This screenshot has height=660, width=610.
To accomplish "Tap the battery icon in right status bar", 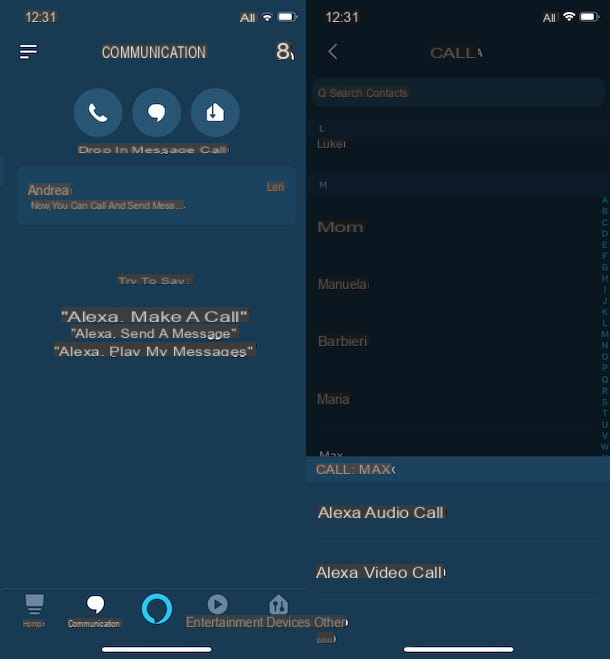I will [x=589, y=17].
